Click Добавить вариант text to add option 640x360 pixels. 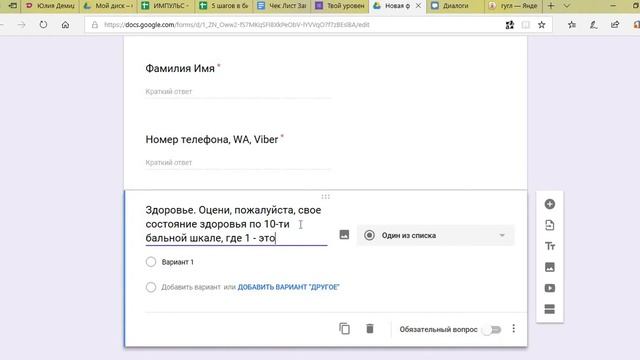click(191, 287)
